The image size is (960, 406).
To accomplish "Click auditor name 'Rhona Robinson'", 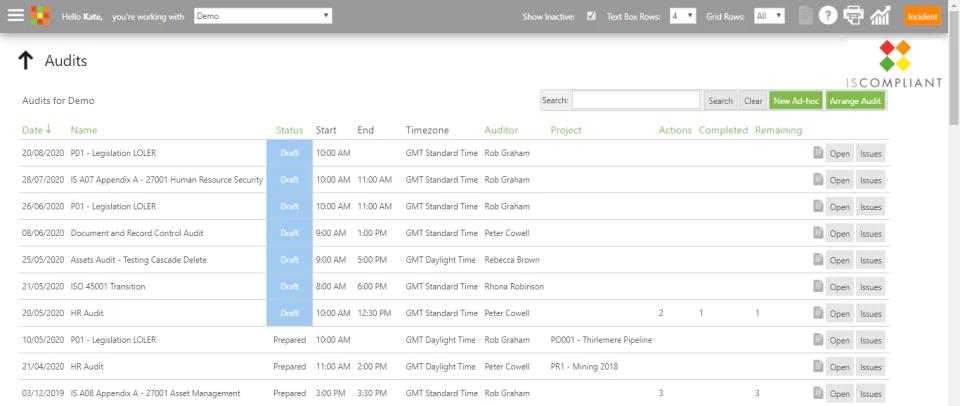I will [x=514, y=286].
